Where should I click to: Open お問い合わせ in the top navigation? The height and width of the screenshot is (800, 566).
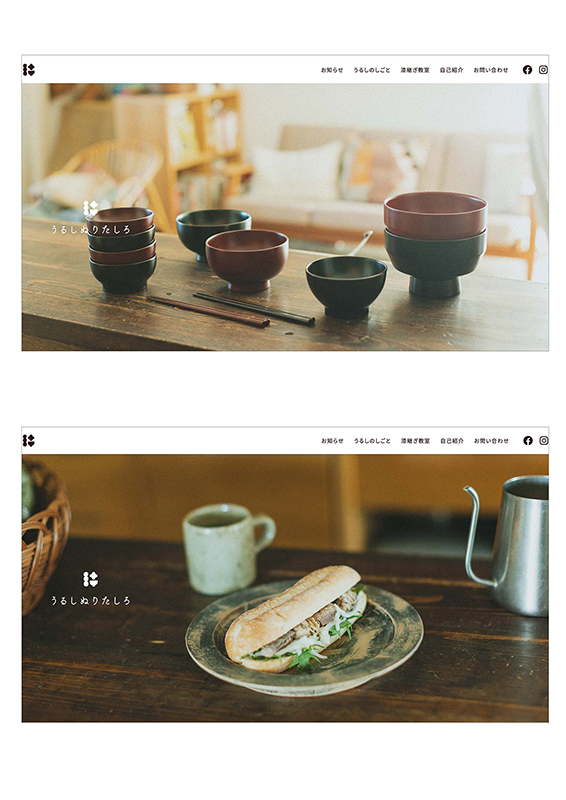click(490, 70)
